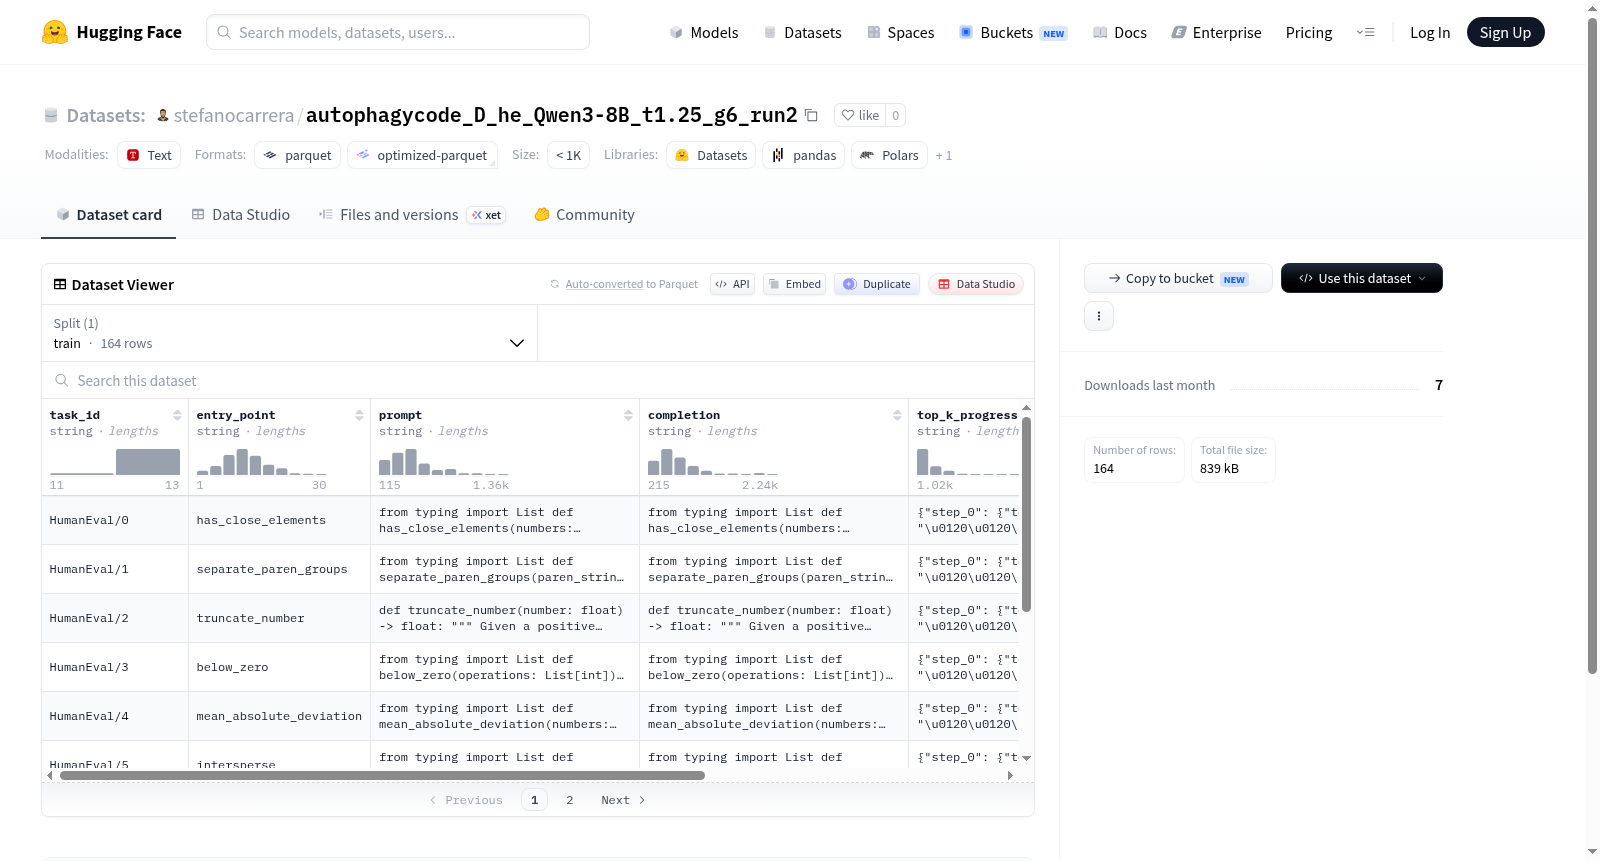Go to Buckets in the navbar

click(x=1013, y=32)
